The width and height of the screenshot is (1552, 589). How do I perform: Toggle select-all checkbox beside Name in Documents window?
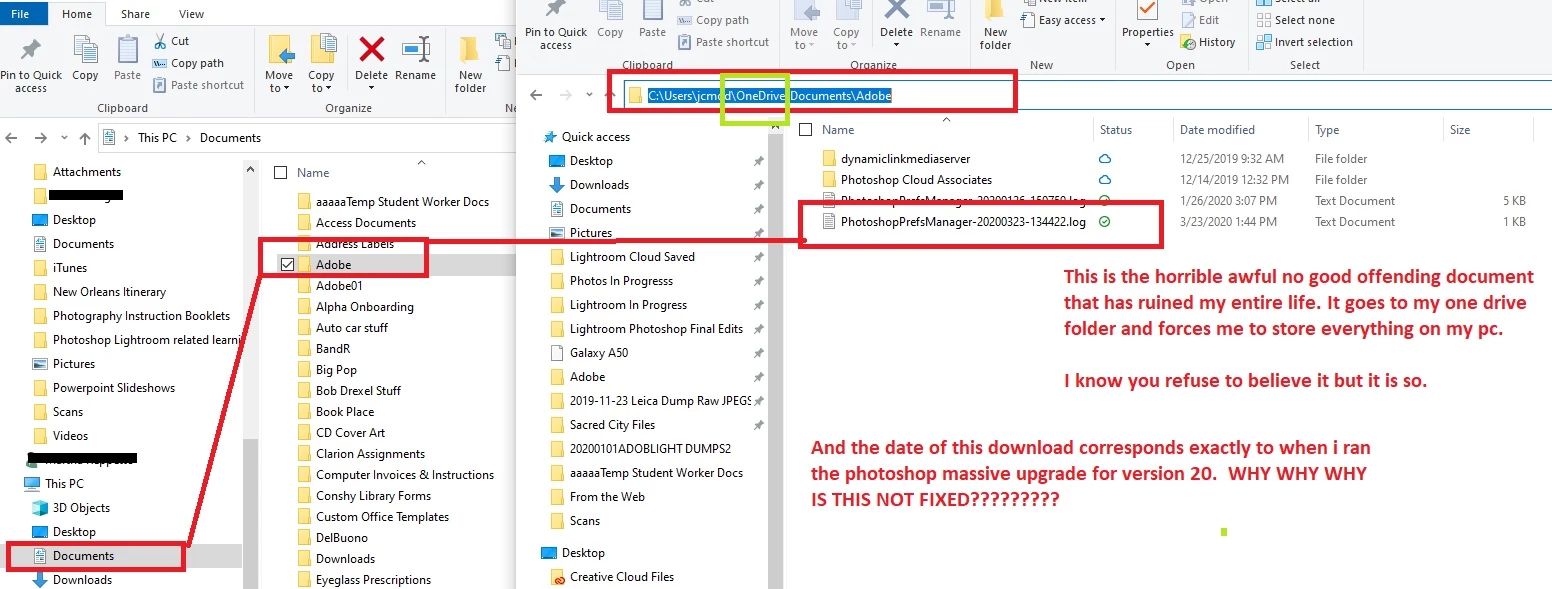click(x=281, y=173)
